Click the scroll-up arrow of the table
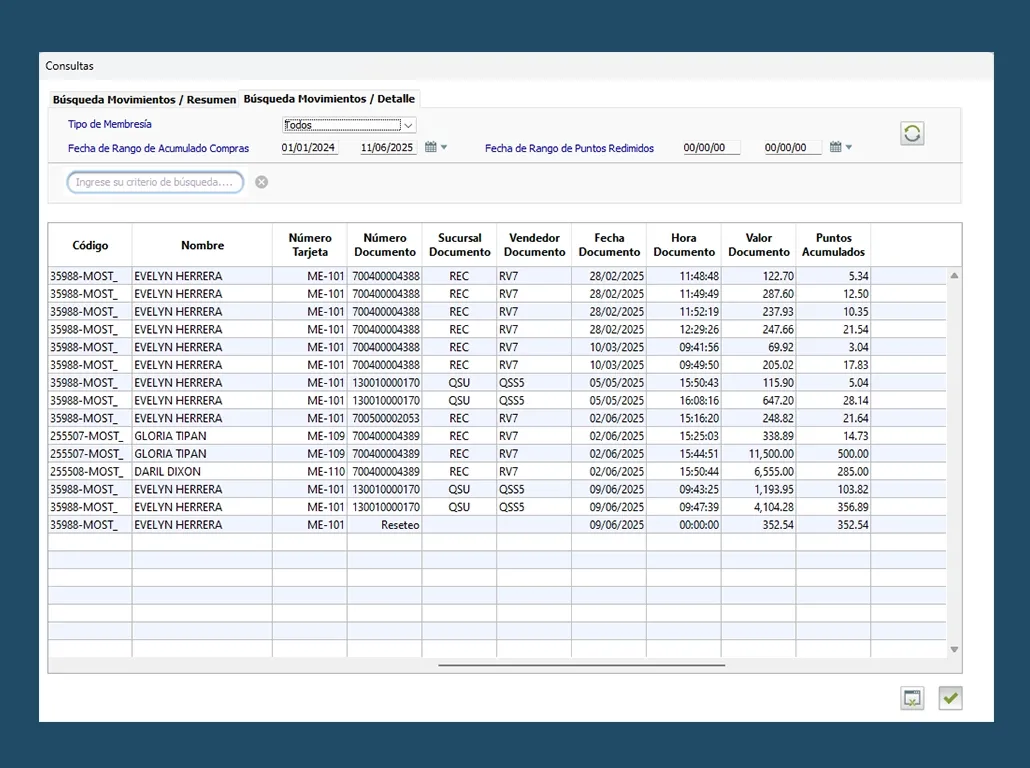 click(954, 275)
